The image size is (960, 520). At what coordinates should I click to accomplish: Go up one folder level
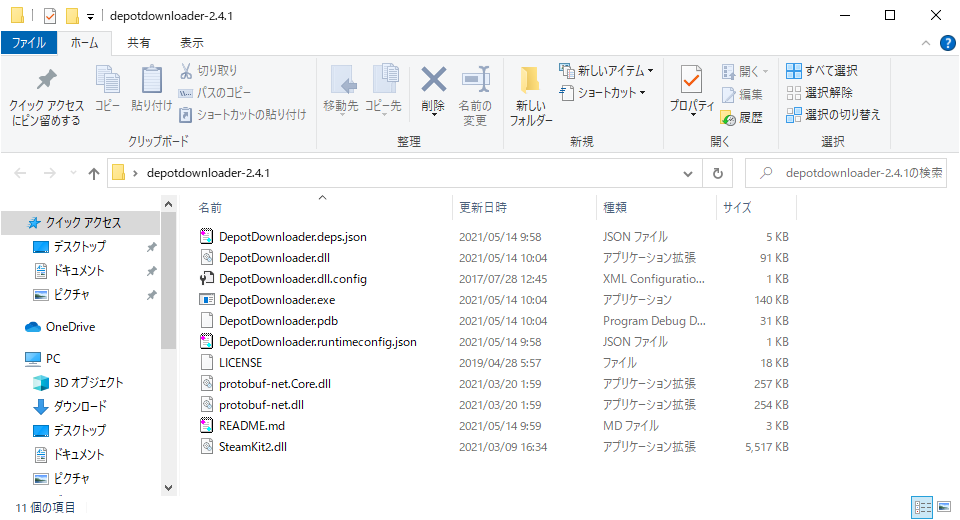click(94, 173)
